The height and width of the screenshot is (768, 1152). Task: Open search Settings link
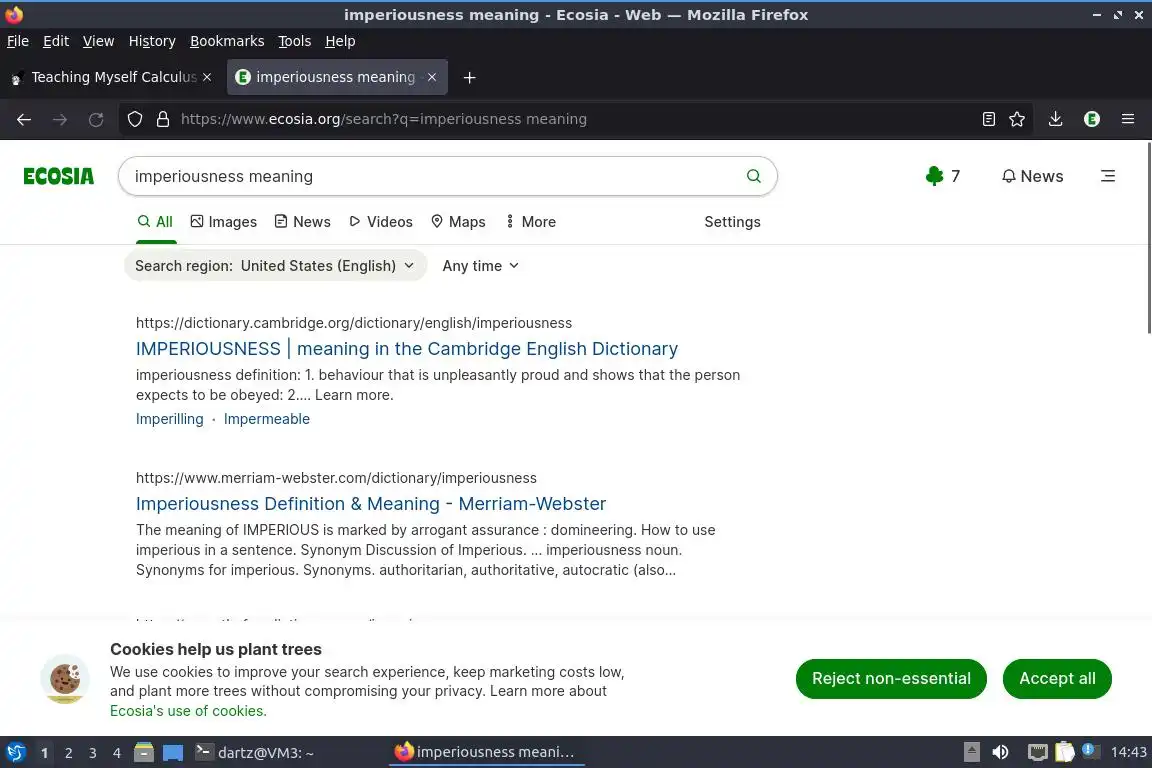(x=732, y=222)
